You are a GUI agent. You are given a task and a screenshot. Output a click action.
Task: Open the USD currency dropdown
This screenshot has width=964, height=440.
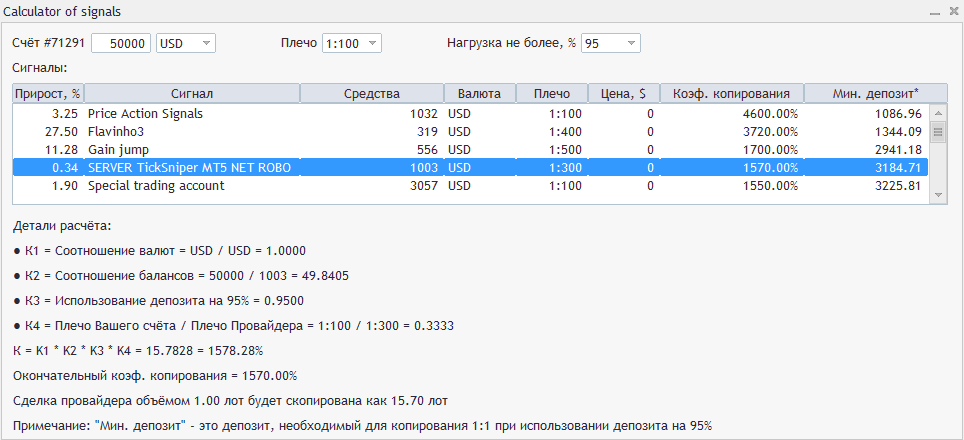[186, 44]
